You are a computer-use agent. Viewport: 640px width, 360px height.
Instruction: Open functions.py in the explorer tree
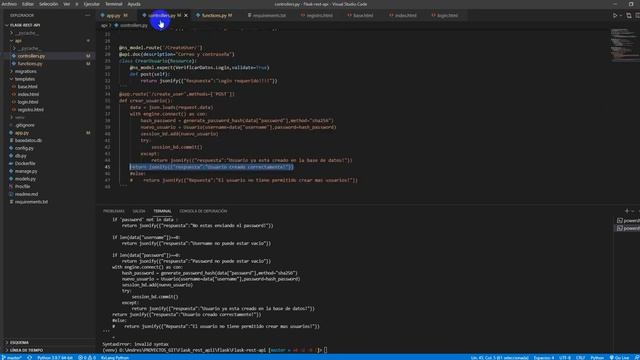click(x=30, y=64)
